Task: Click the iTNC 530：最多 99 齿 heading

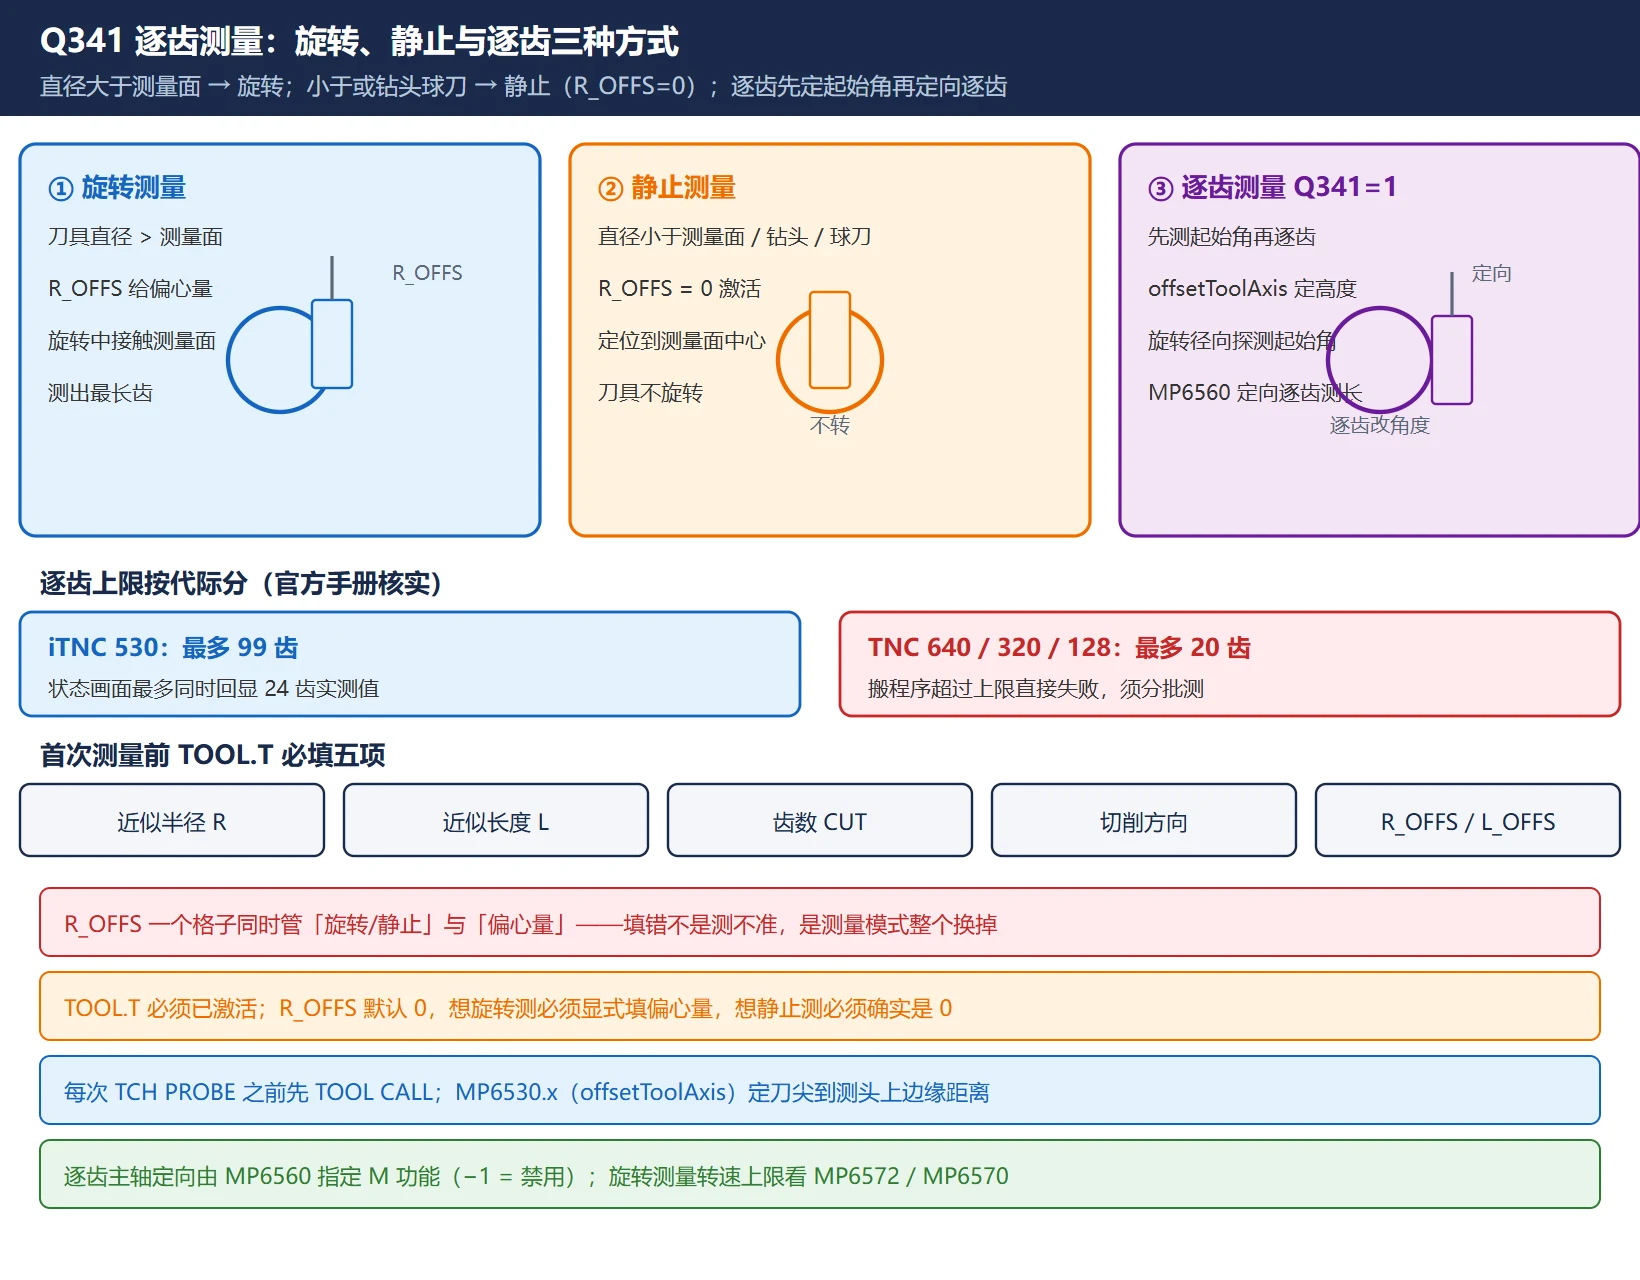Action: [x=173, y=647]
